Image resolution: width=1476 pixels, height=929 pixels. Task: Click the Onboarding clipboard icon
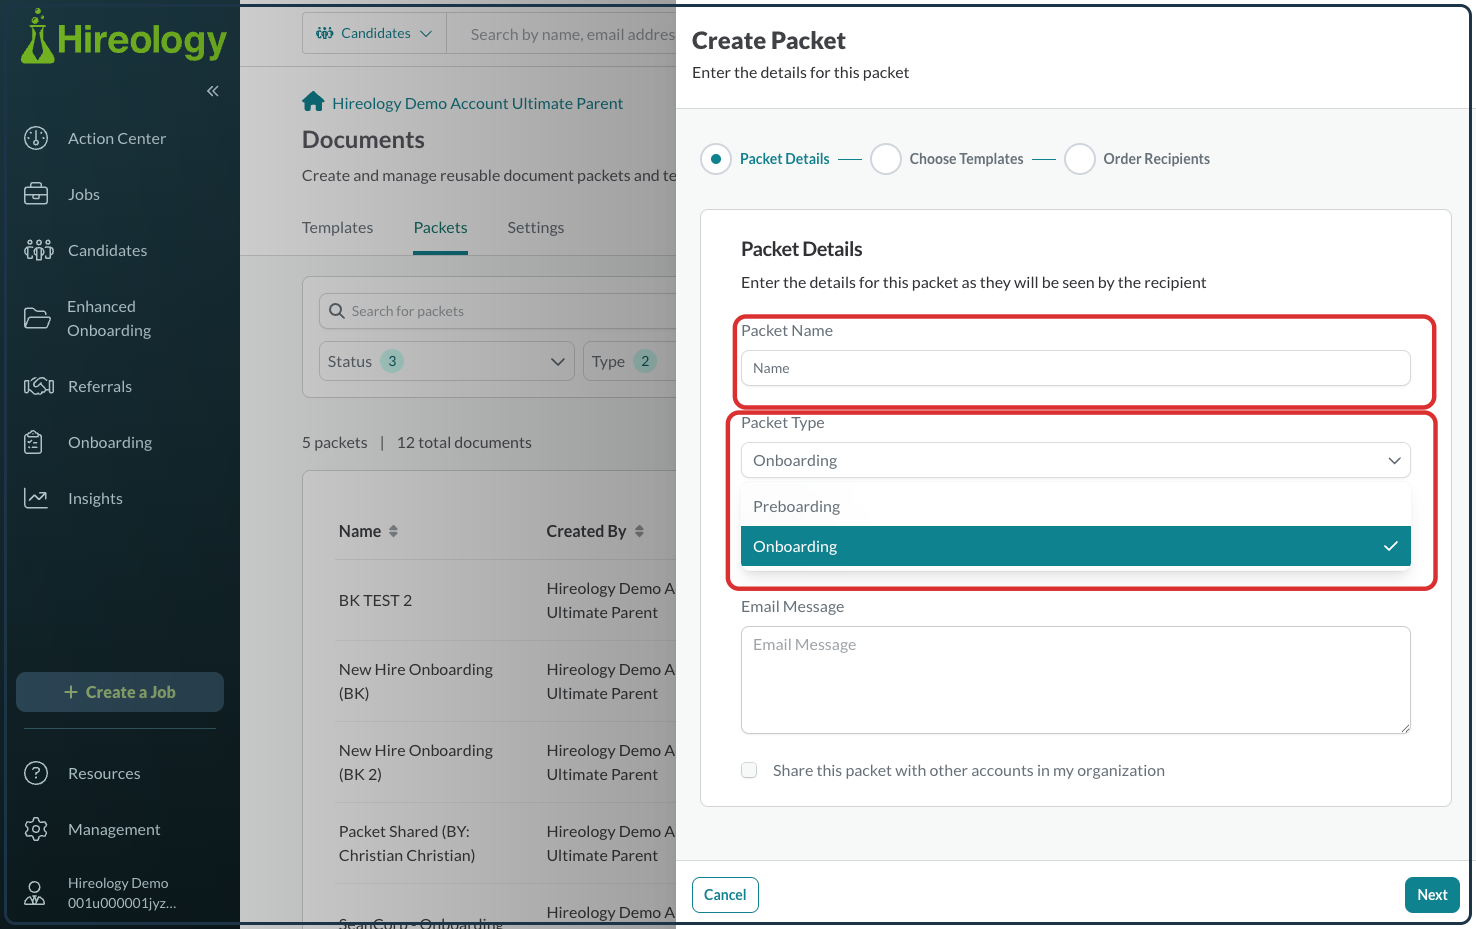tap(33, 442)
